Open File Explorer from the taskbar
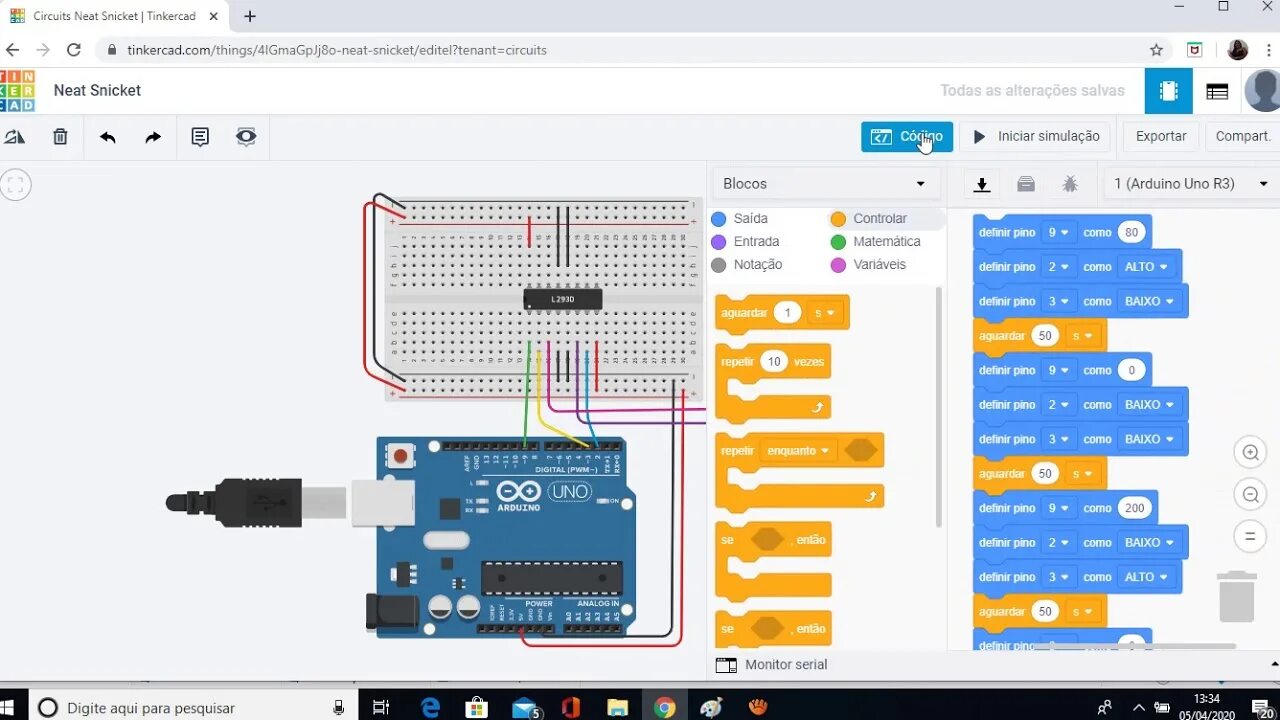The width and height of the screenshot is (1280, 720). pyautogui.click(x=617, y=707)
